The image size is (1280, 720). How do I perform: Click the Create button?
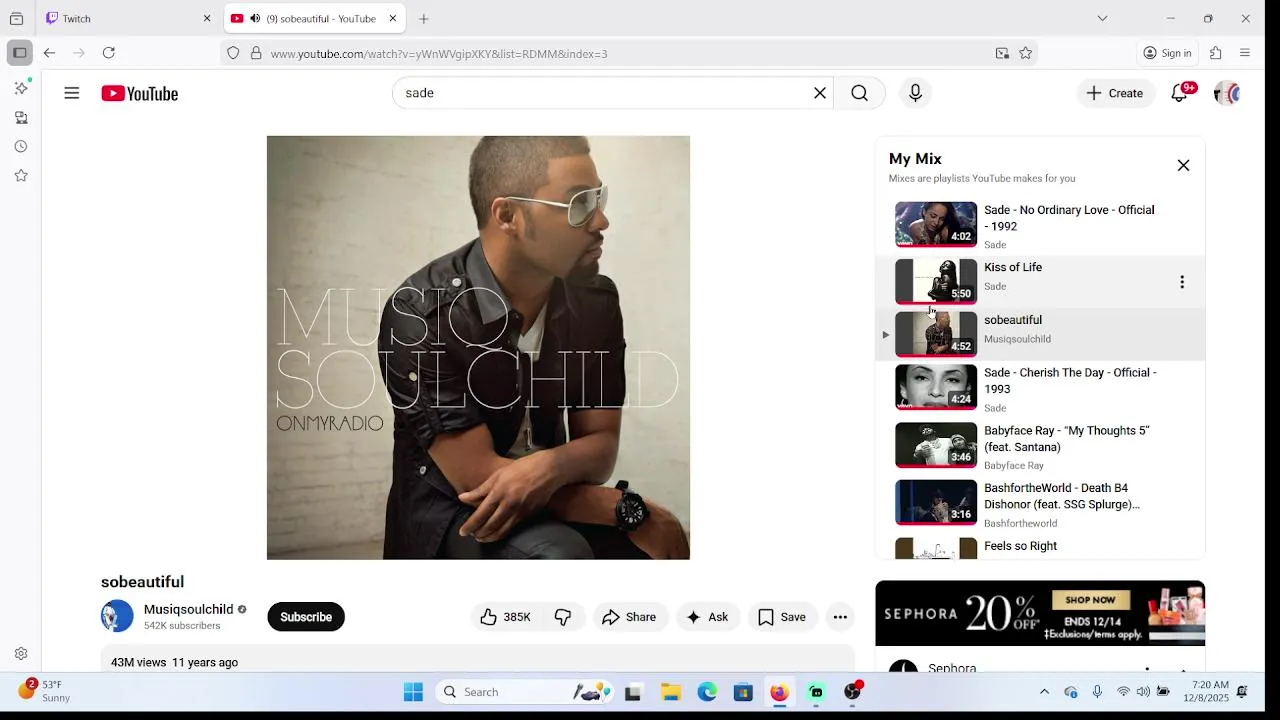(x=1115, y=93)
